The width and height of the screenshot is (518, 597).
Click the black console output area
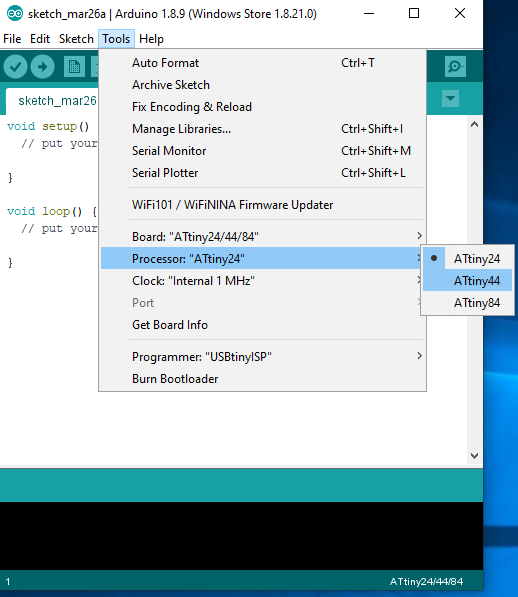coord(241,536)
